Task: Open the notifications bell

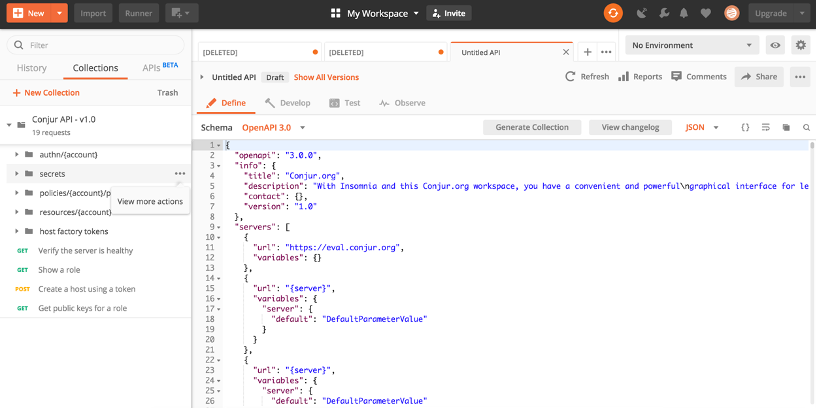Action: [x=685, y=13]
